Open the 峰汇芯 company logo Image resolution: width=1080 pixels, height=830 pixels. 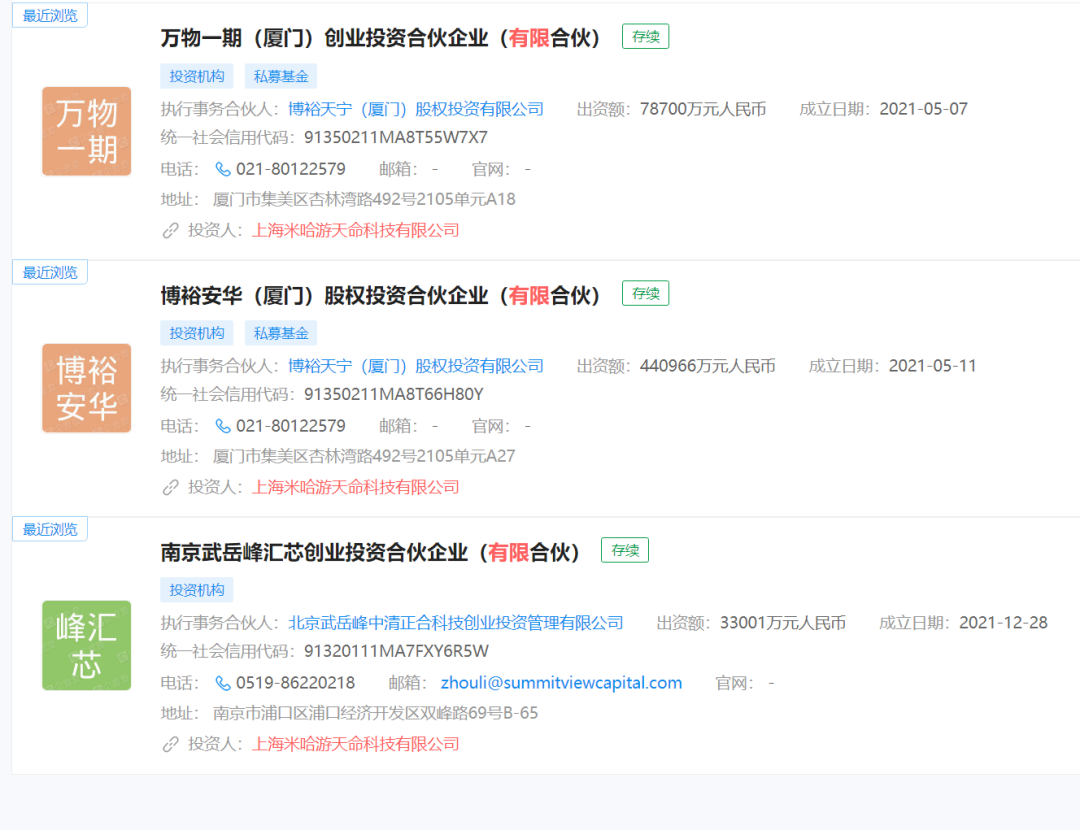tap(87, 645)
